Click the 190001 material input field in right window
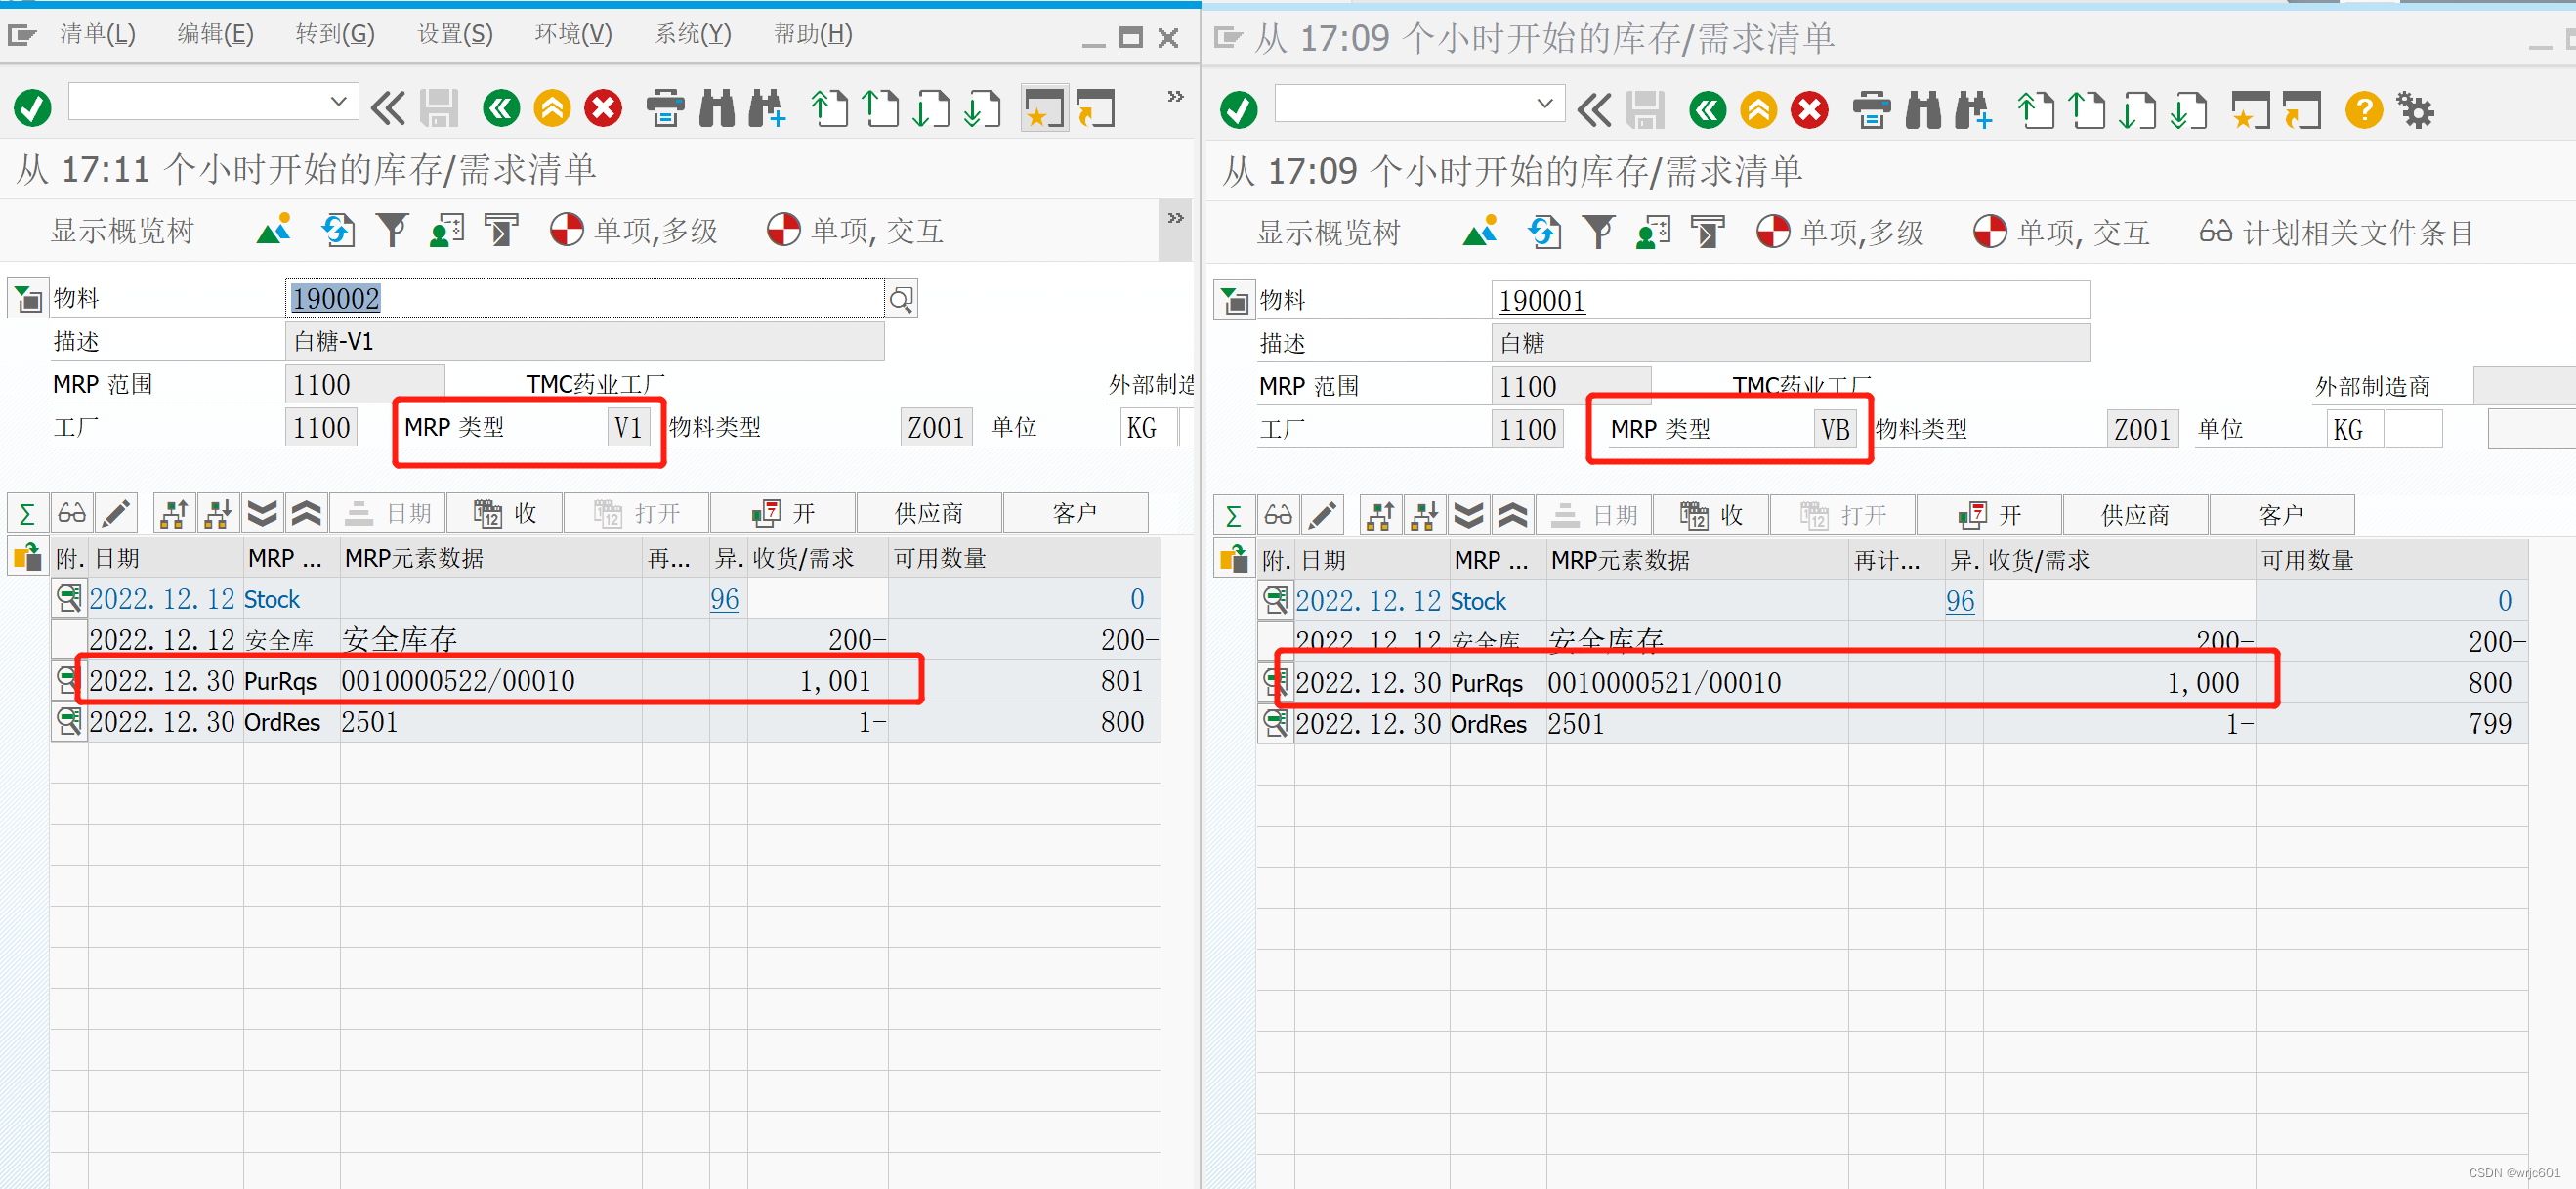 1790,301
